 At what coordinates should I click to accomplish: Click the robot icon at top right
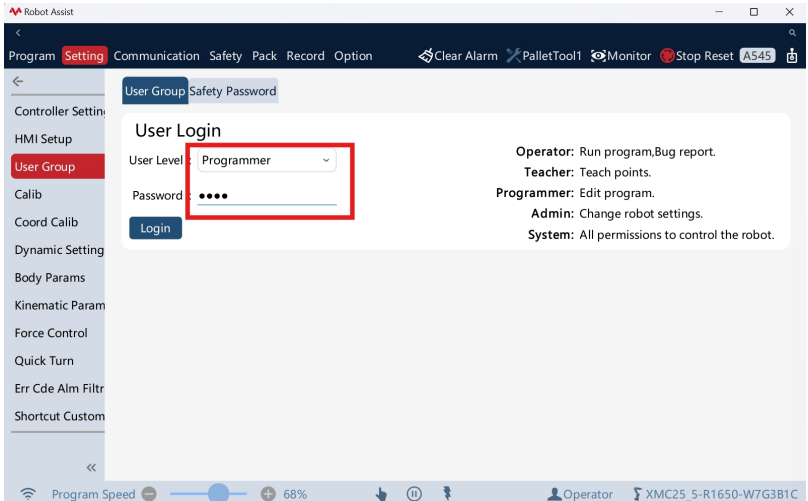tap(792, 56)
